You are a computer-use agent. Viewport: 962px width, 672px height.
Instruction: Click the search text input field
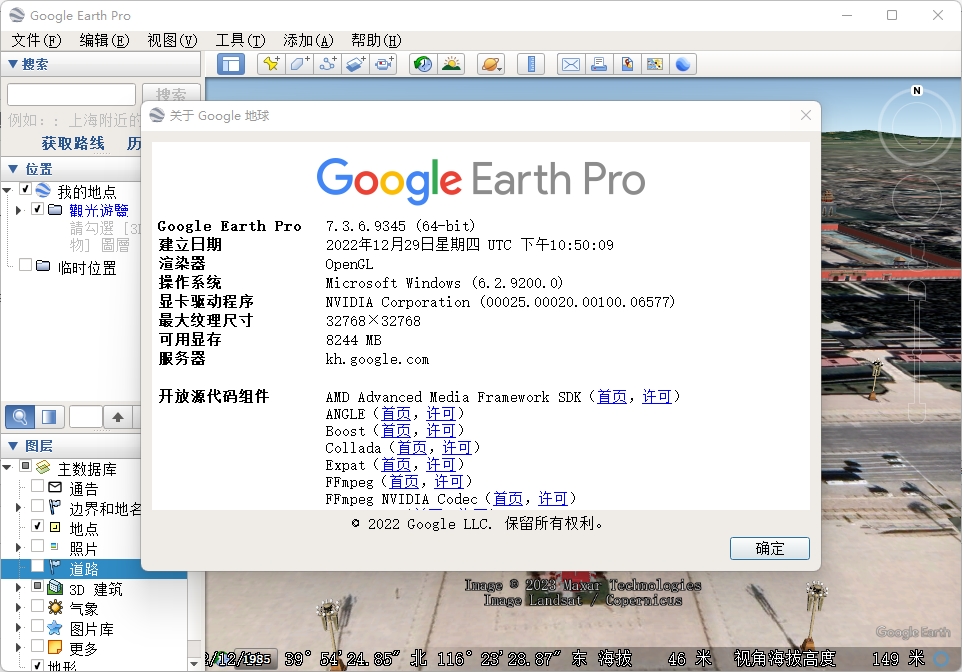click(x=71, y=95)
